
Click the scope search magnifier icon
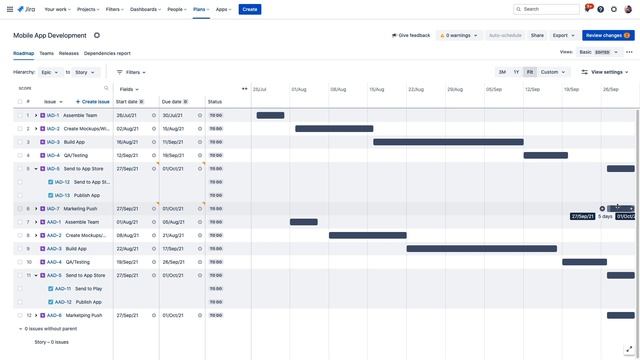(106, 88)
